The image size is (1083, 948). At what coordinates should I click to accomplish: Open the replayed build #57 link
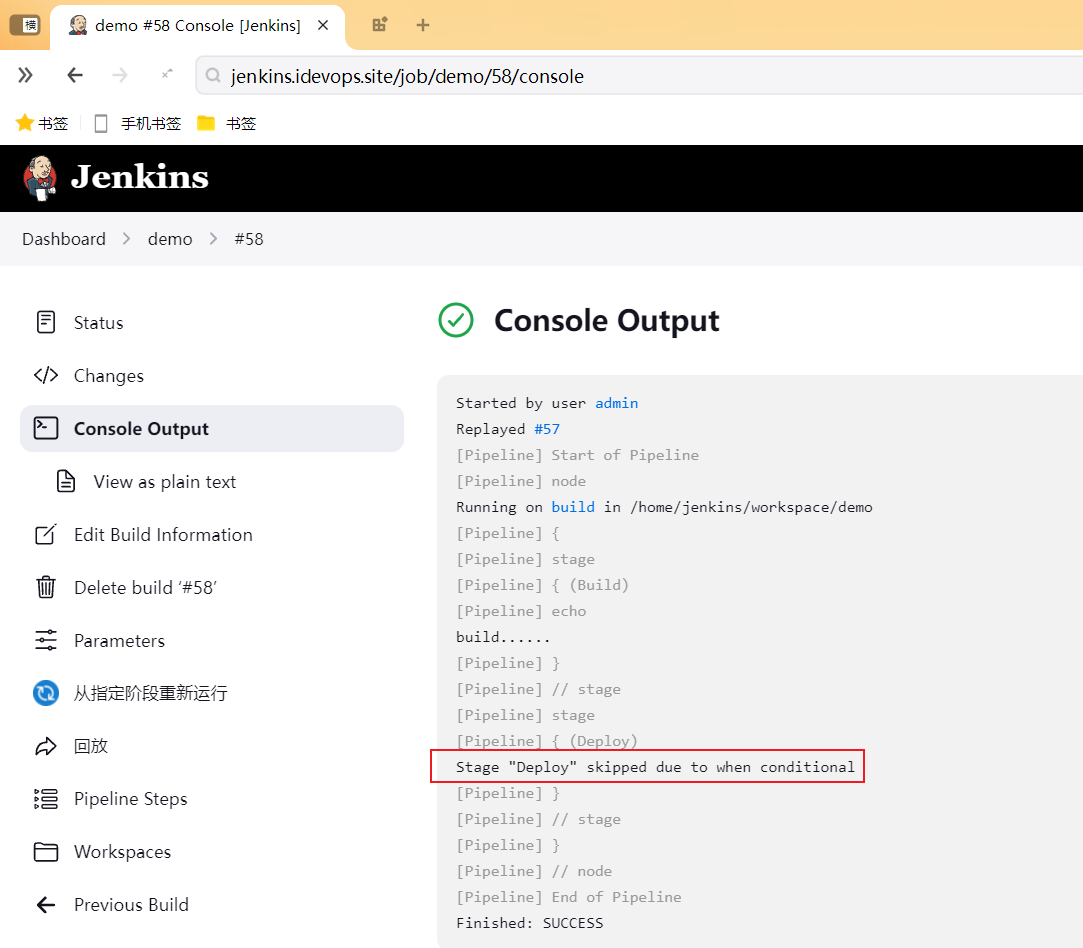coord(547,429)
